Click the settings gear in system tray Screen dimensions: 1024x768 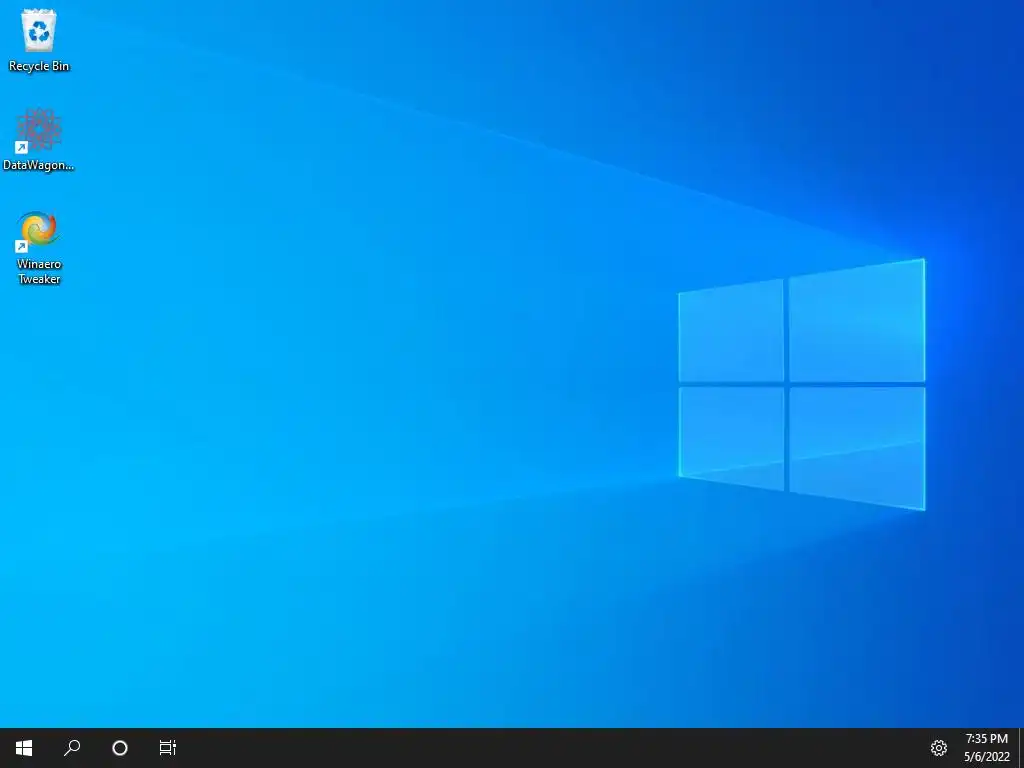(938, 748)
